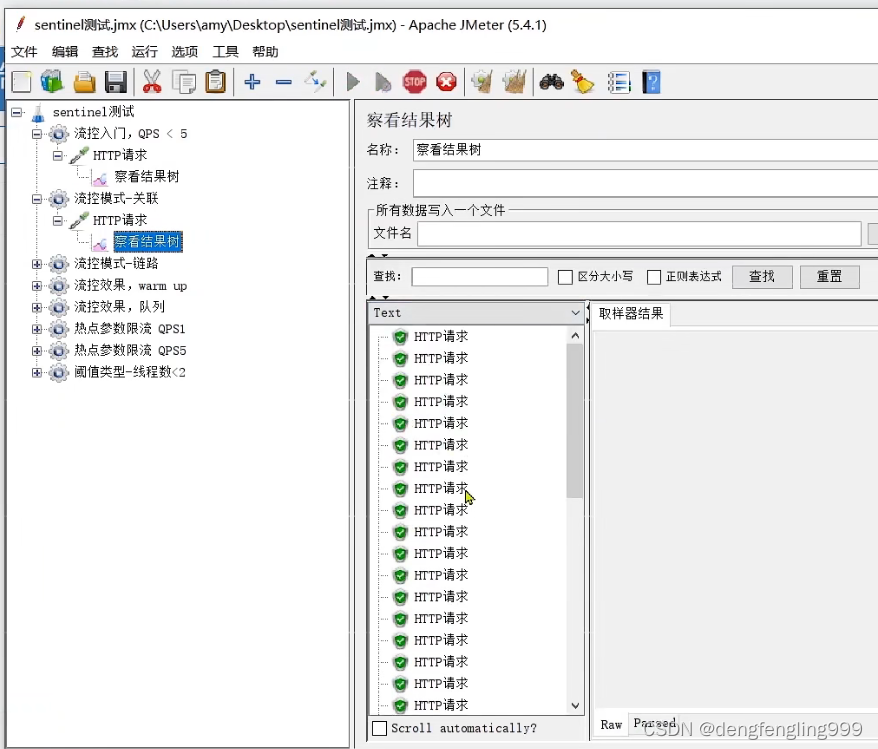Select thread group 流控入门, QPS < 5
This screenshot has height=749, width=878.
tap(130, 134)
